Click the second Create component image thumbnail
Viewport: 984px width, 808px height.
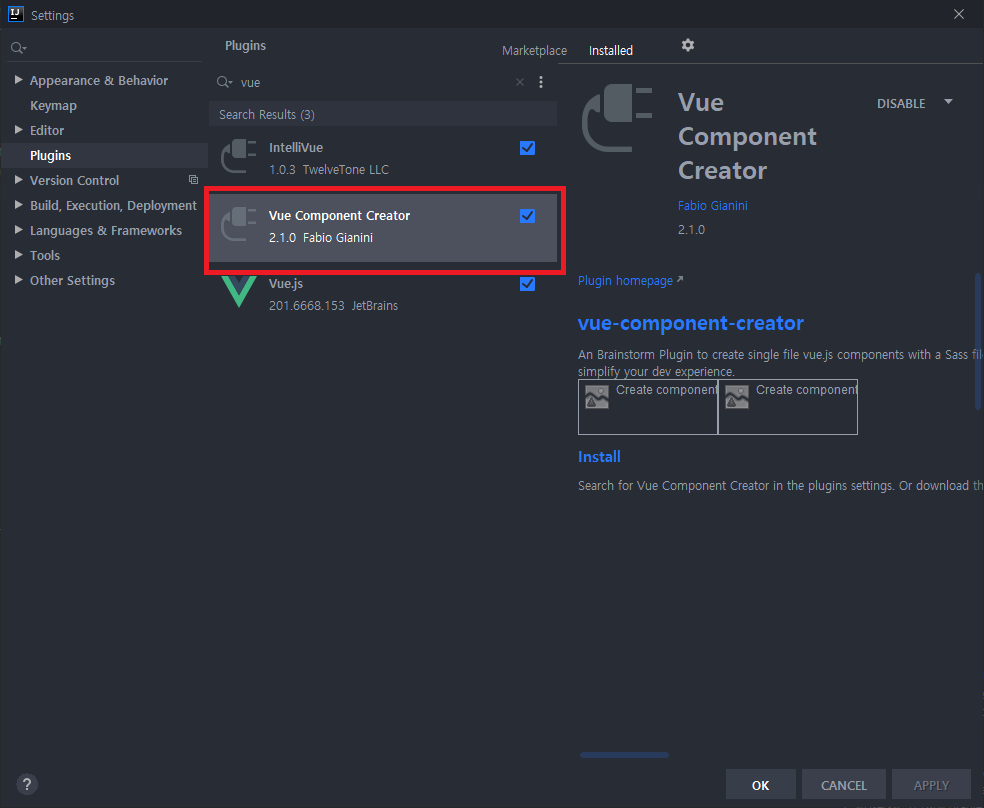point(788,407)
